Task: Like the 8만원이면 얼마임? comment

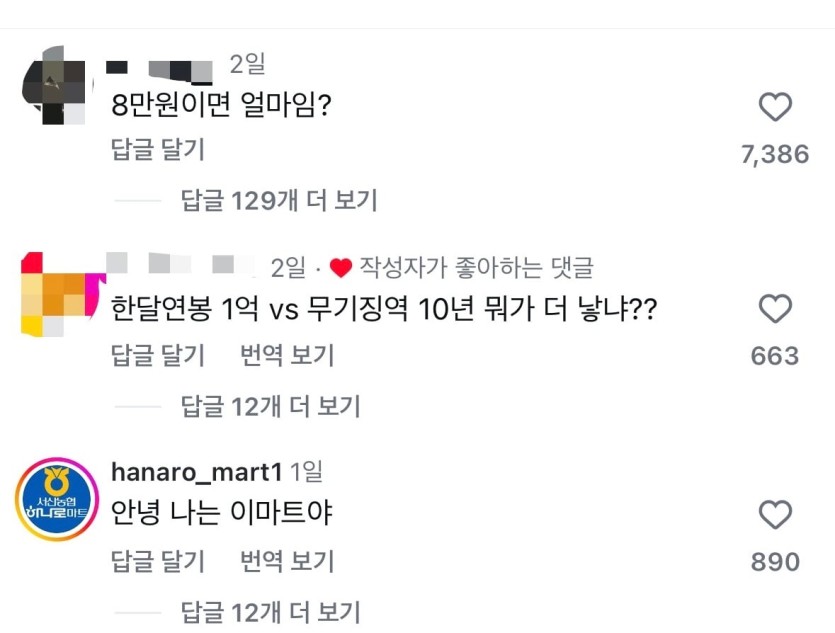Action: (775, 106)
